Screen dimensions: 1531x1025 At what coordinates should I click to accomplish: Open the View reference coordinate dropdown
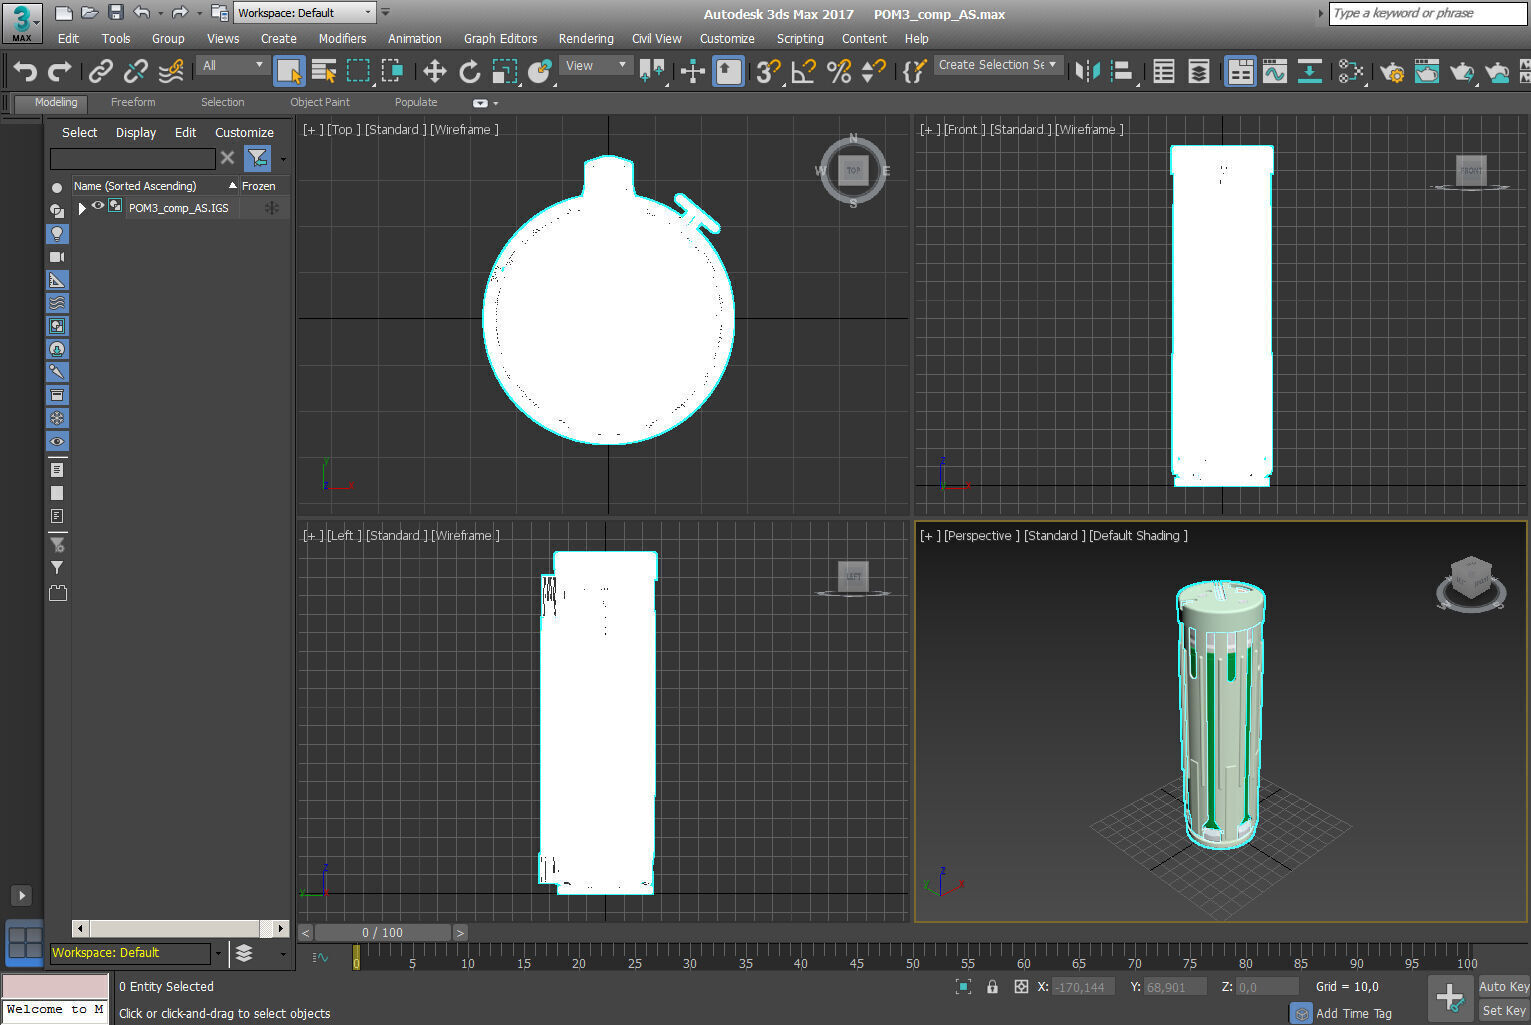pos(596,65)
